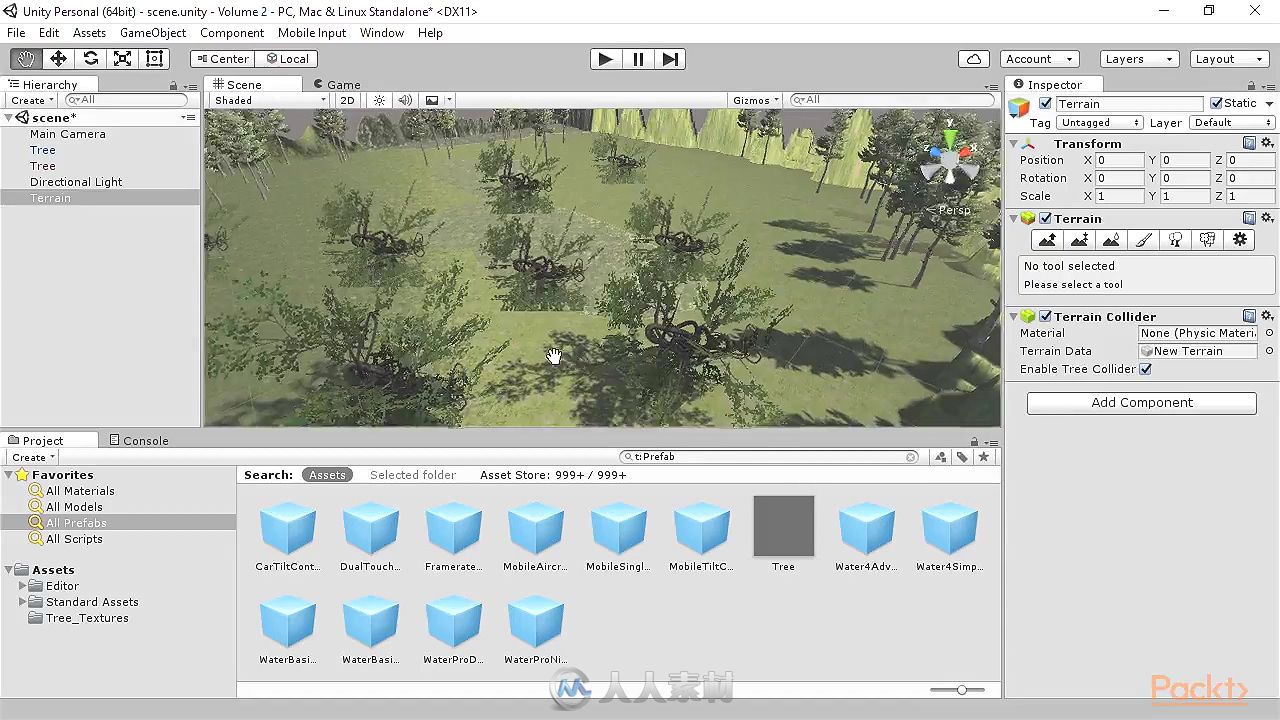
Task: Select the Move tool
Action: (58, 59)
